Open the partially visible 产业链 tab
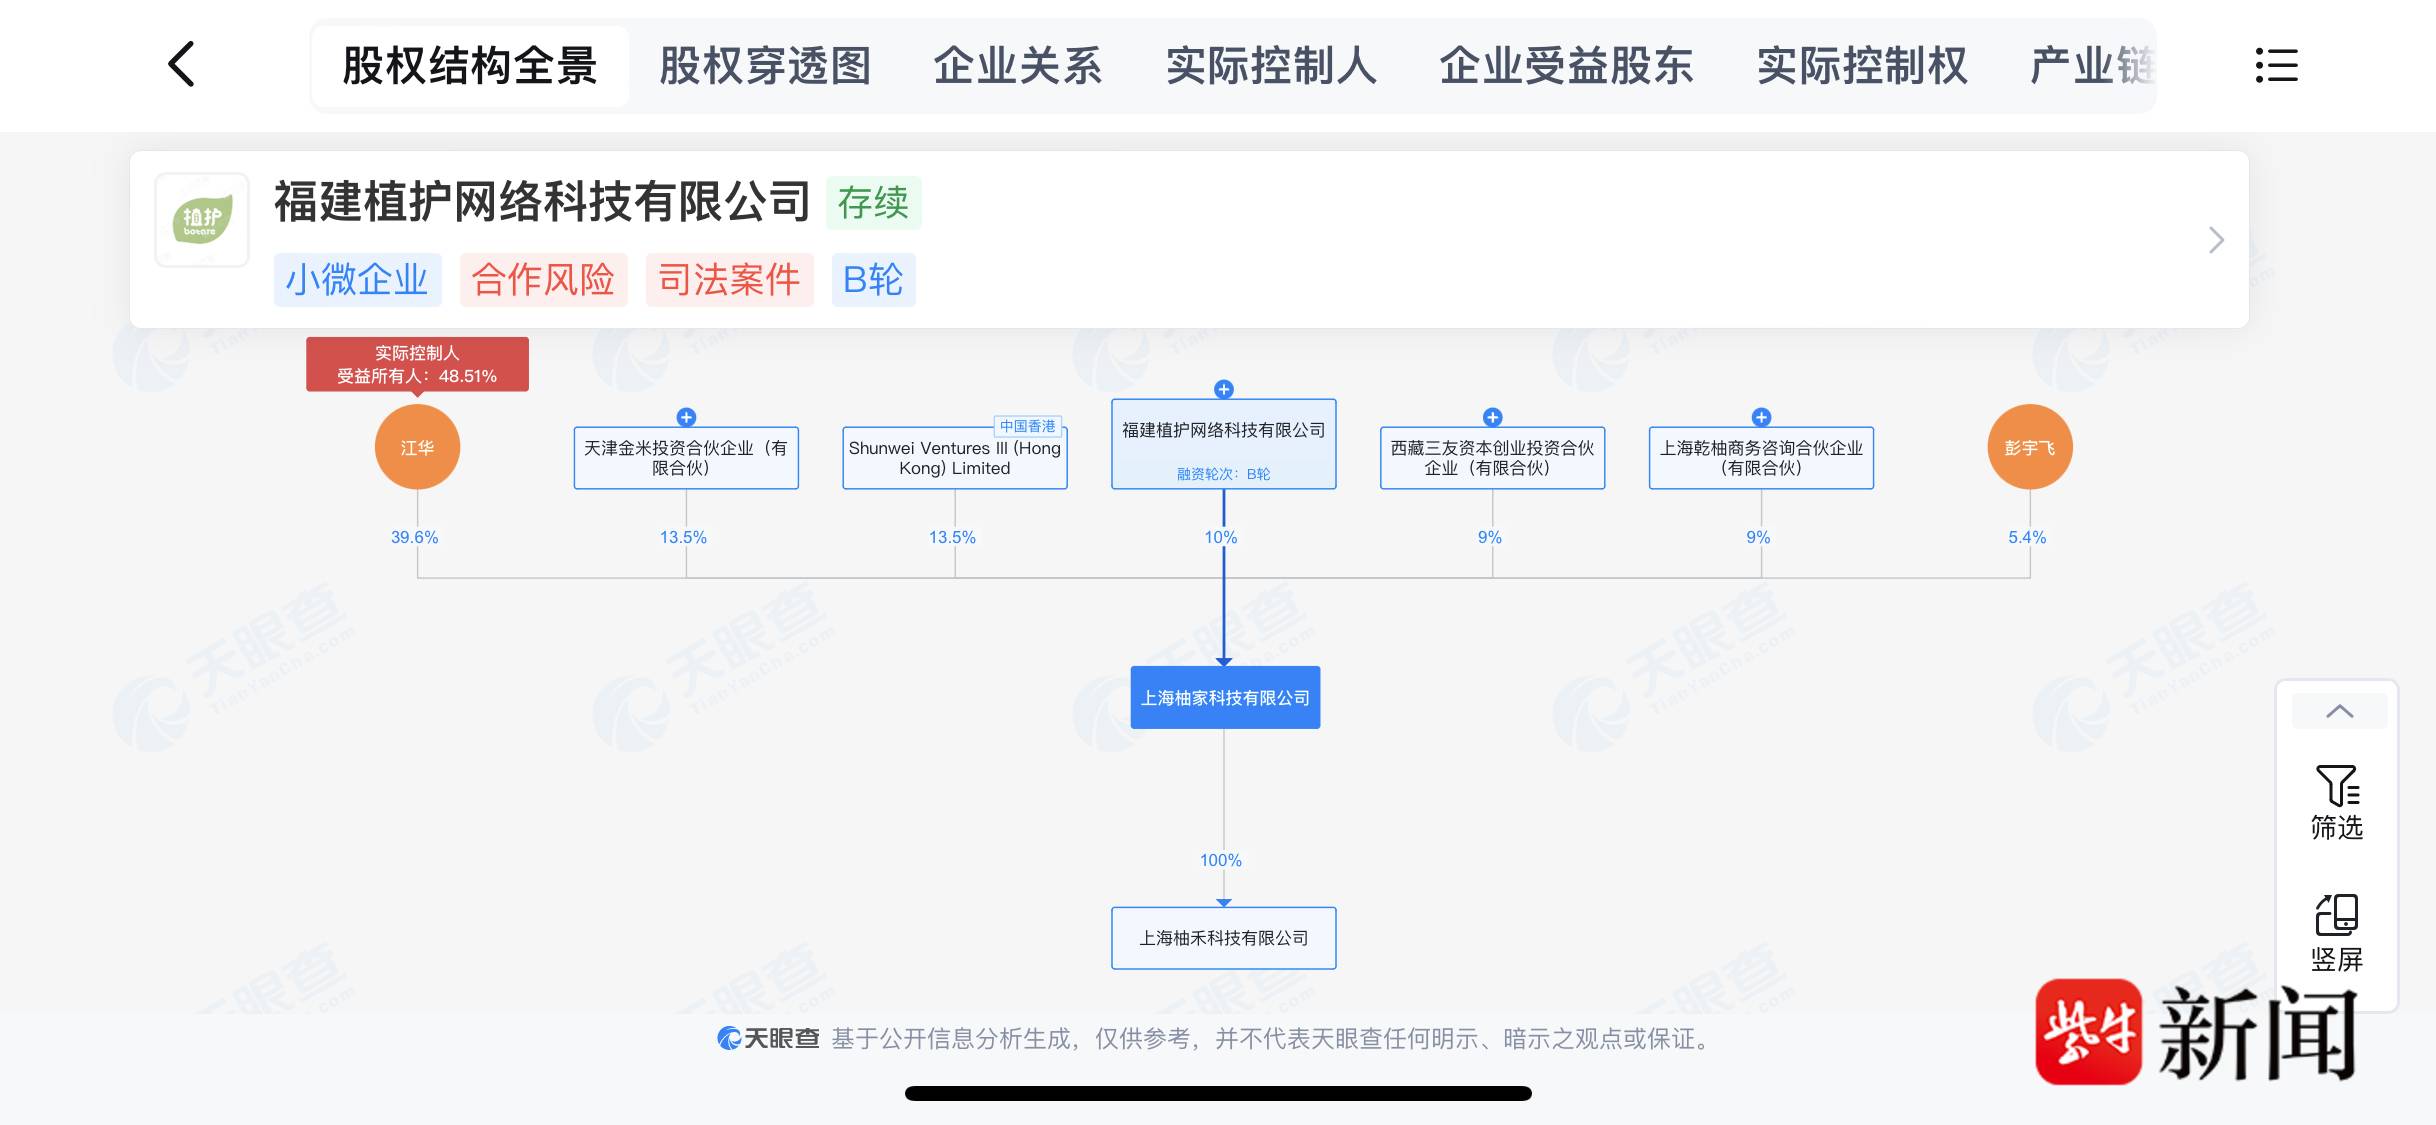This screenshot has width=2436, height=1125. (x=2091, y=66)
